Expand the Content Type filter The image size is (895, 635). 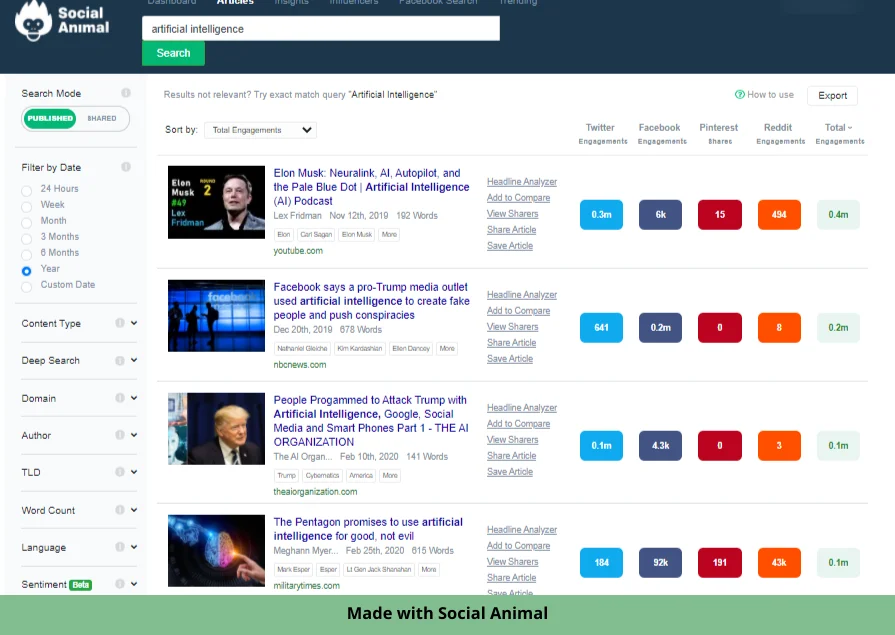coord(134,323)
